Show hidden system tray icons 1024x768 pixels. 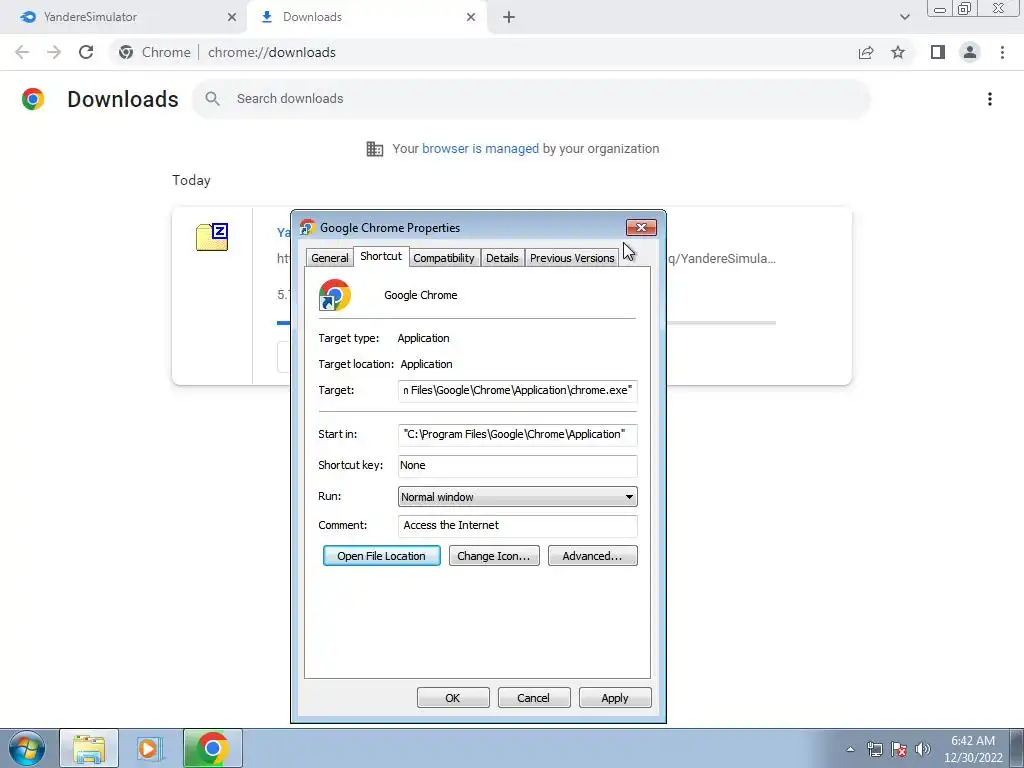[x=850, y=750]
